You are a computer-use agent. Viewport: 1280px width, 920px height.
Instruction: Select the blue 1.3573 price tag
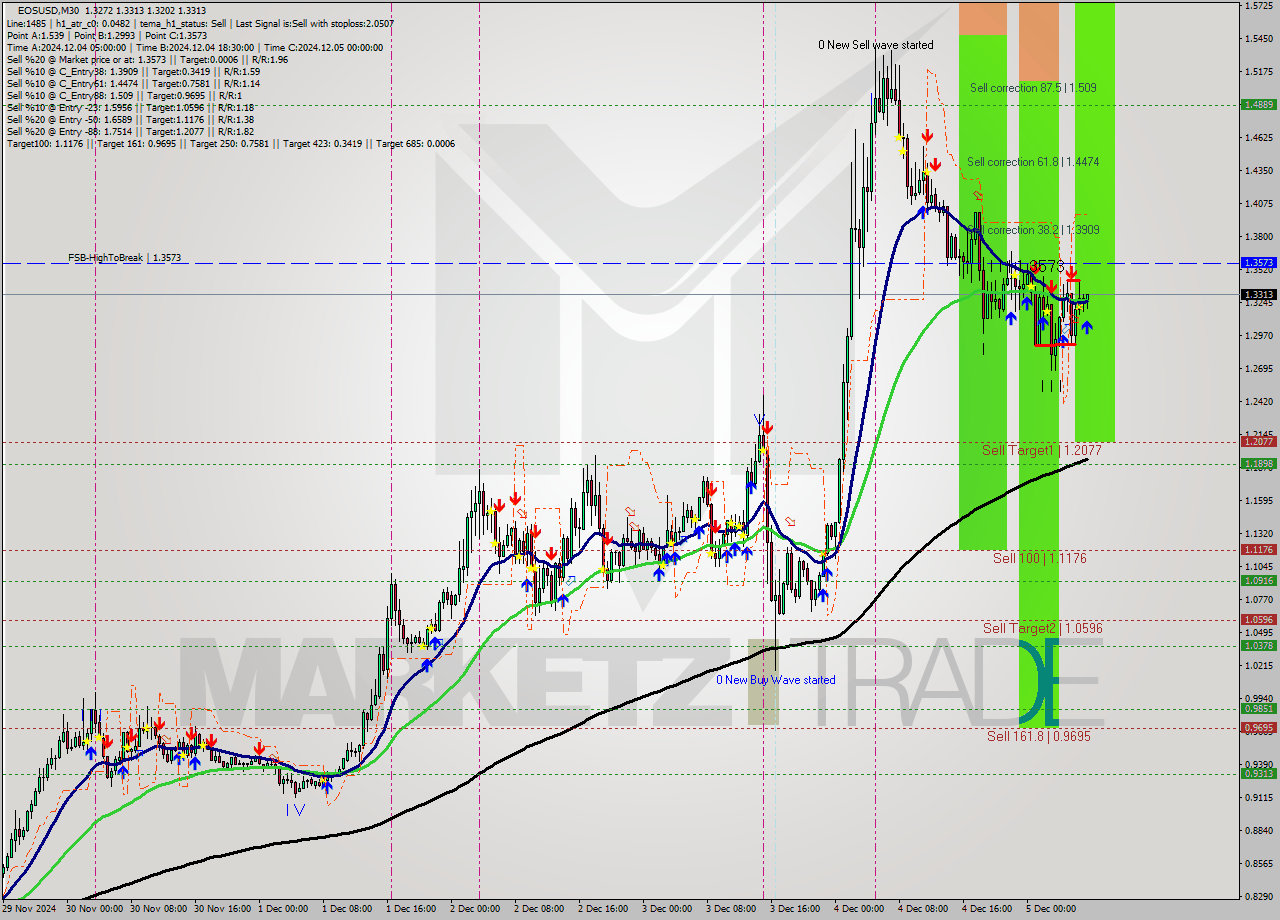coord(1258,262)
